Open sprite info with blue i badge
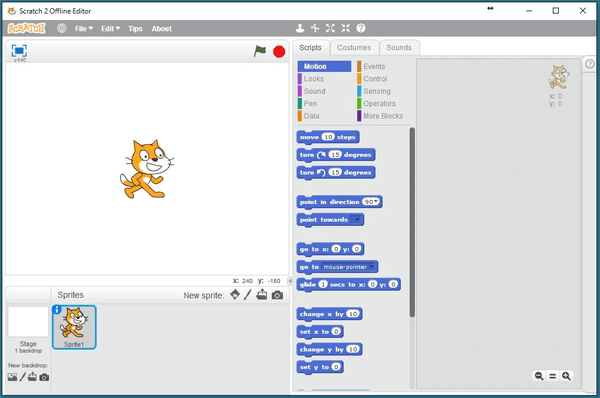Image resolution: width=600 pixels, height=398 pixels. pyautogui.click(x=57, y=309)
